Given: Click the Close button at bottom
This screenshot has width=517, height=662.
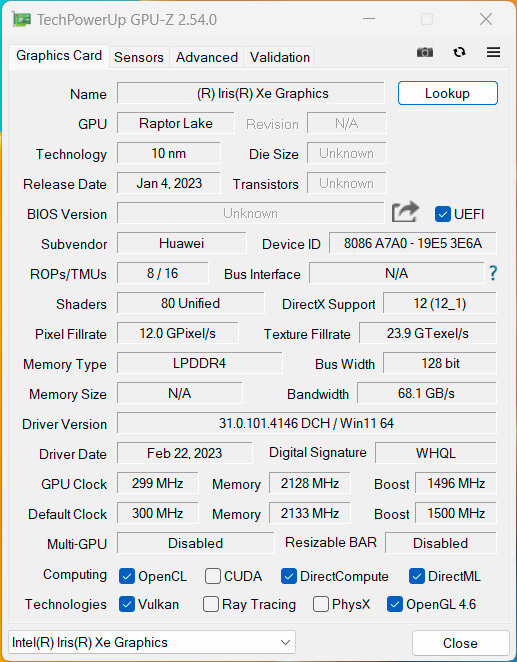Looking at the screenshot, I should 460,643.
